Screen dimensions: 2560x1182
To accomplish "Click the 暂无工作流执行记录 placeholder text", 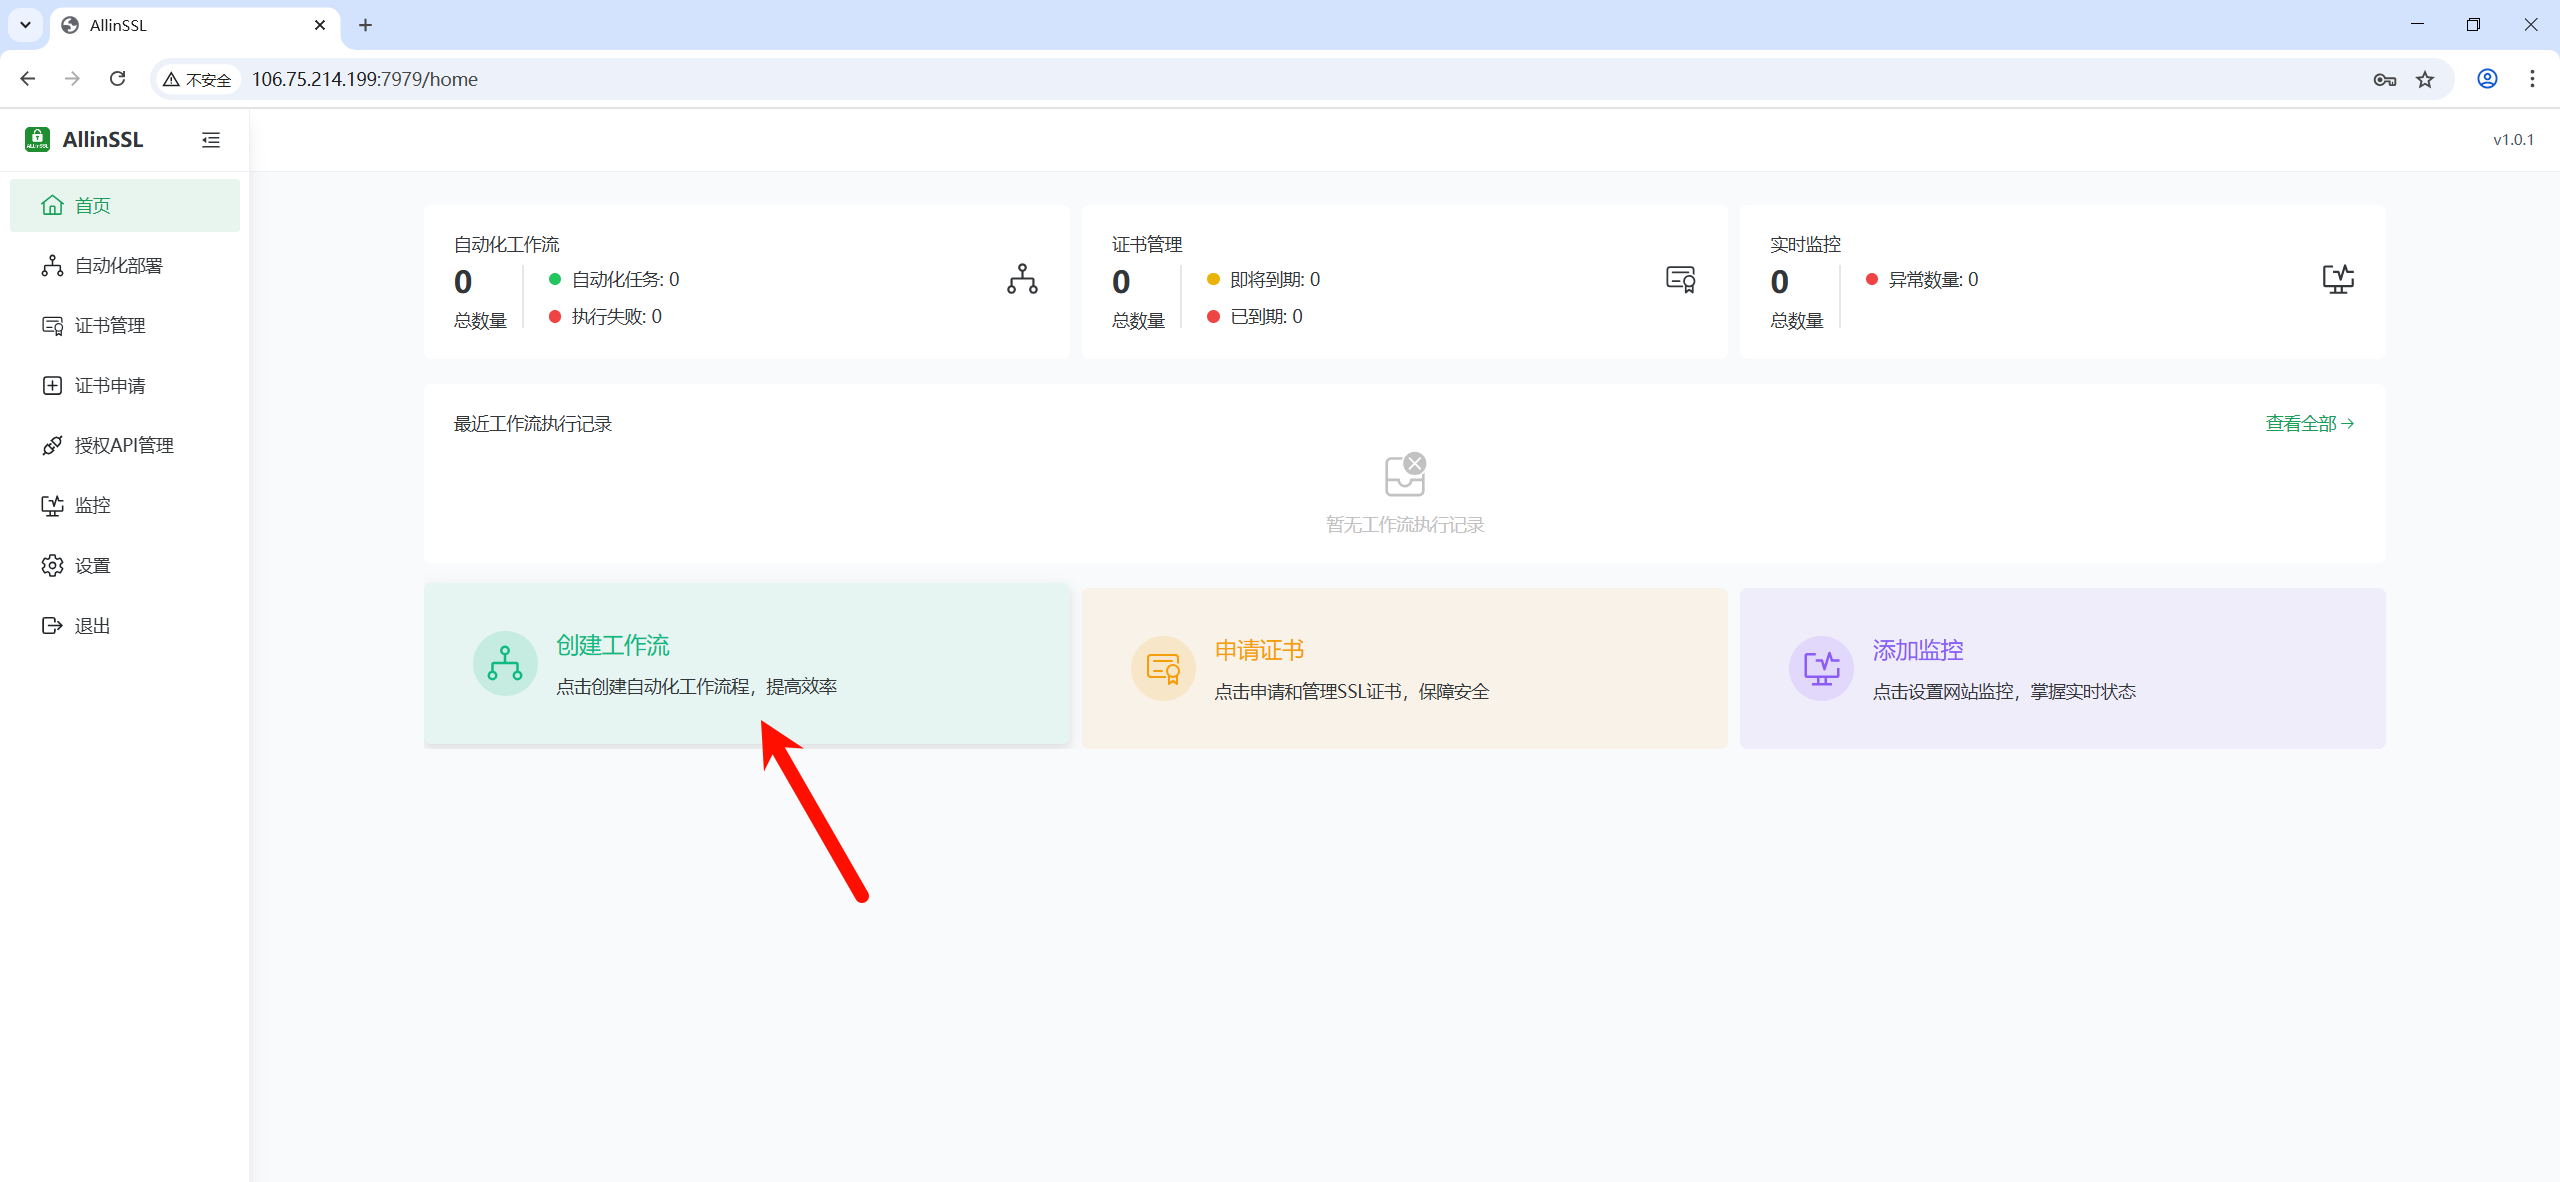I will (x=1405, y=524).
